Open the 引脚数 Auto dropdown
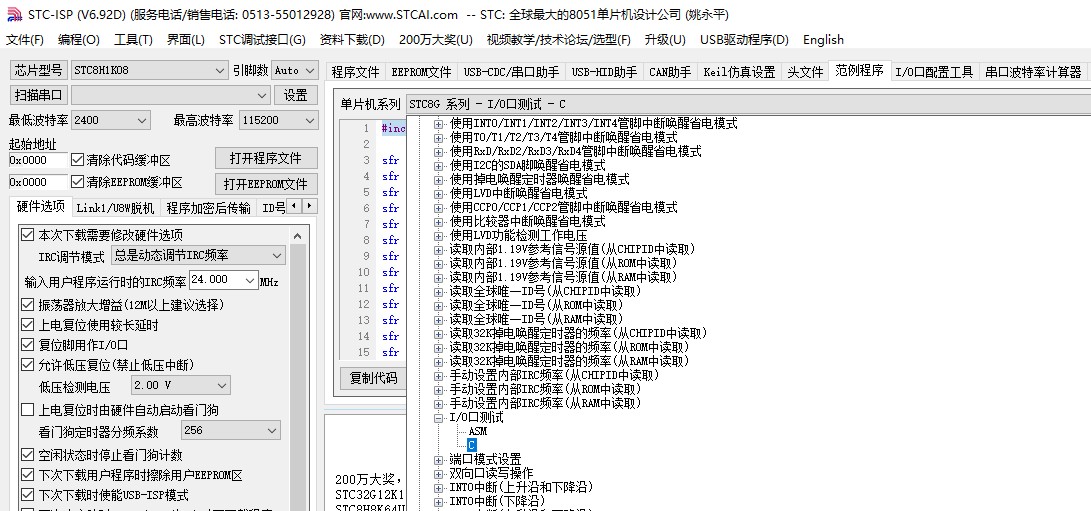Viewport: 1091px width, 511px height. tap(294, 70)
